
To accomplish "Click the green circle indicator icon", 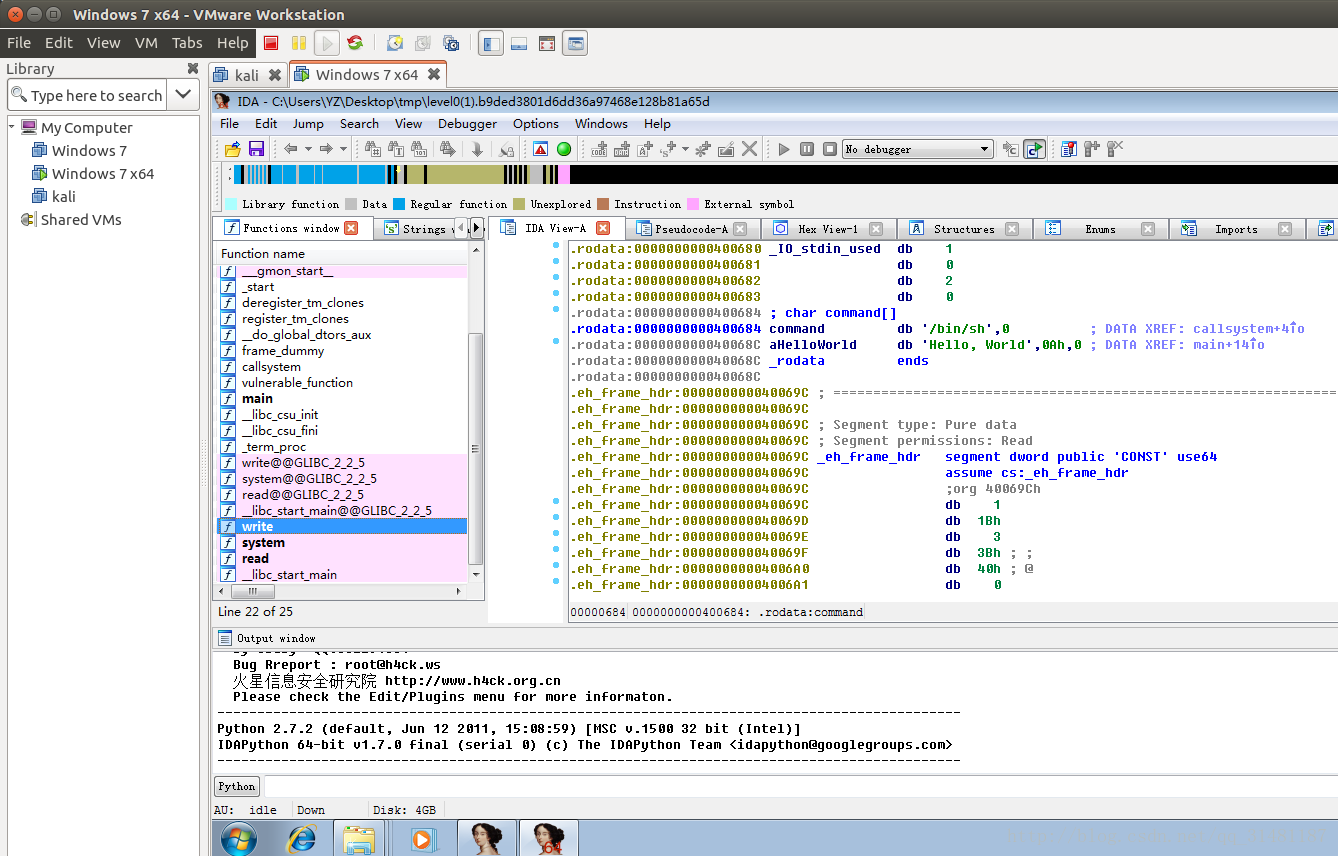I will (x=564, y=149).
